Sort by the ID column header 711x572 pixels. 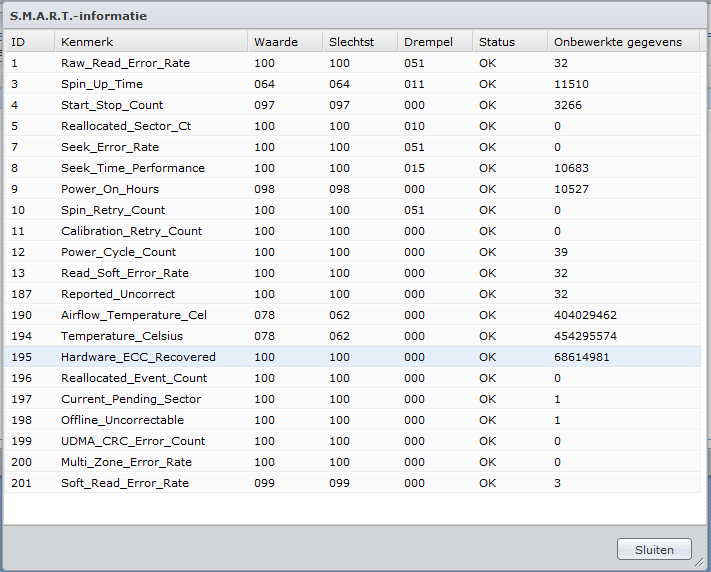(27, 42)
